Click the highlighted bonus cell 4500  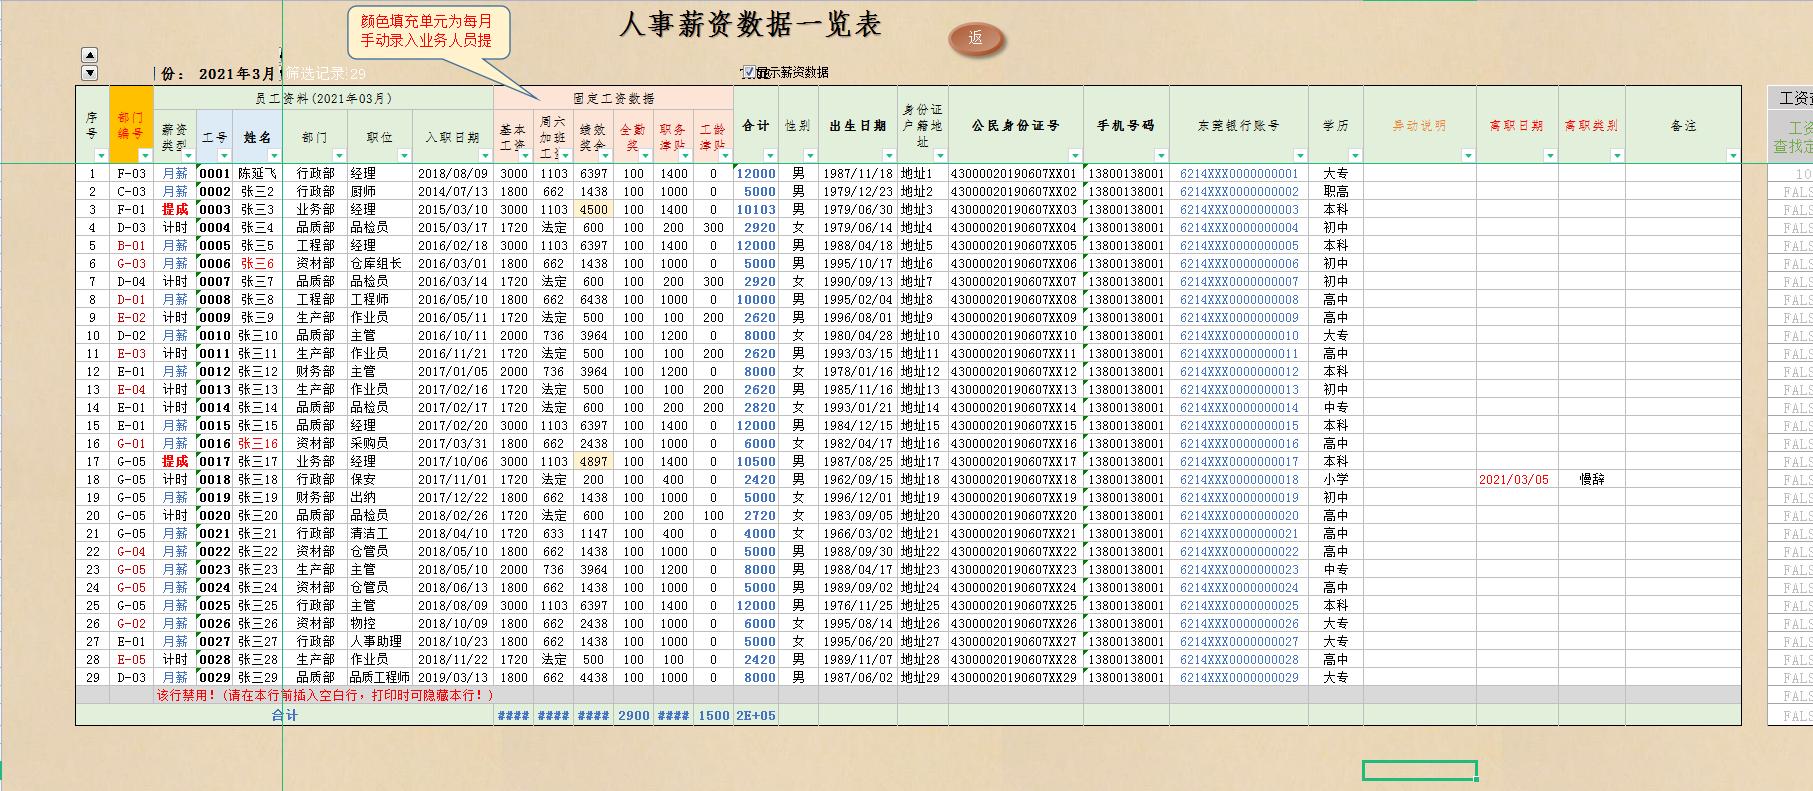point(594,210)
